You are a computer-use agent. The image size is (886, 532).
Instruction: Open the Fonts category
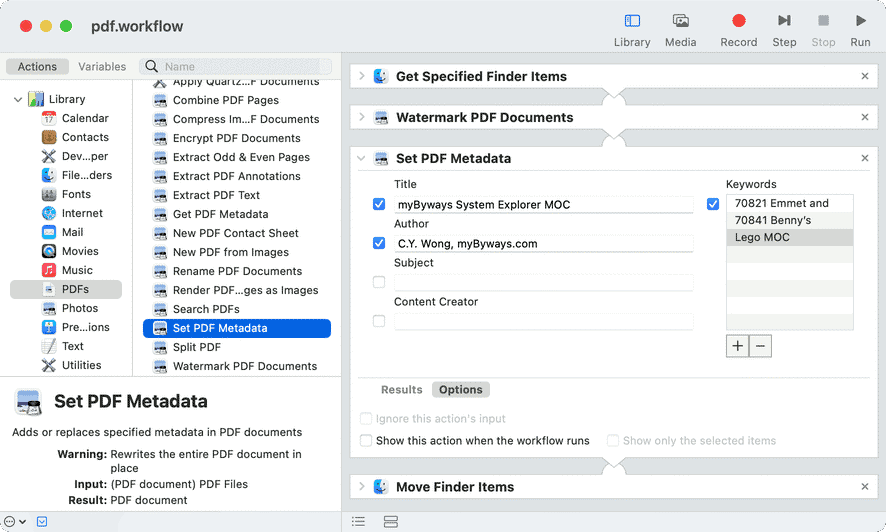66,194
